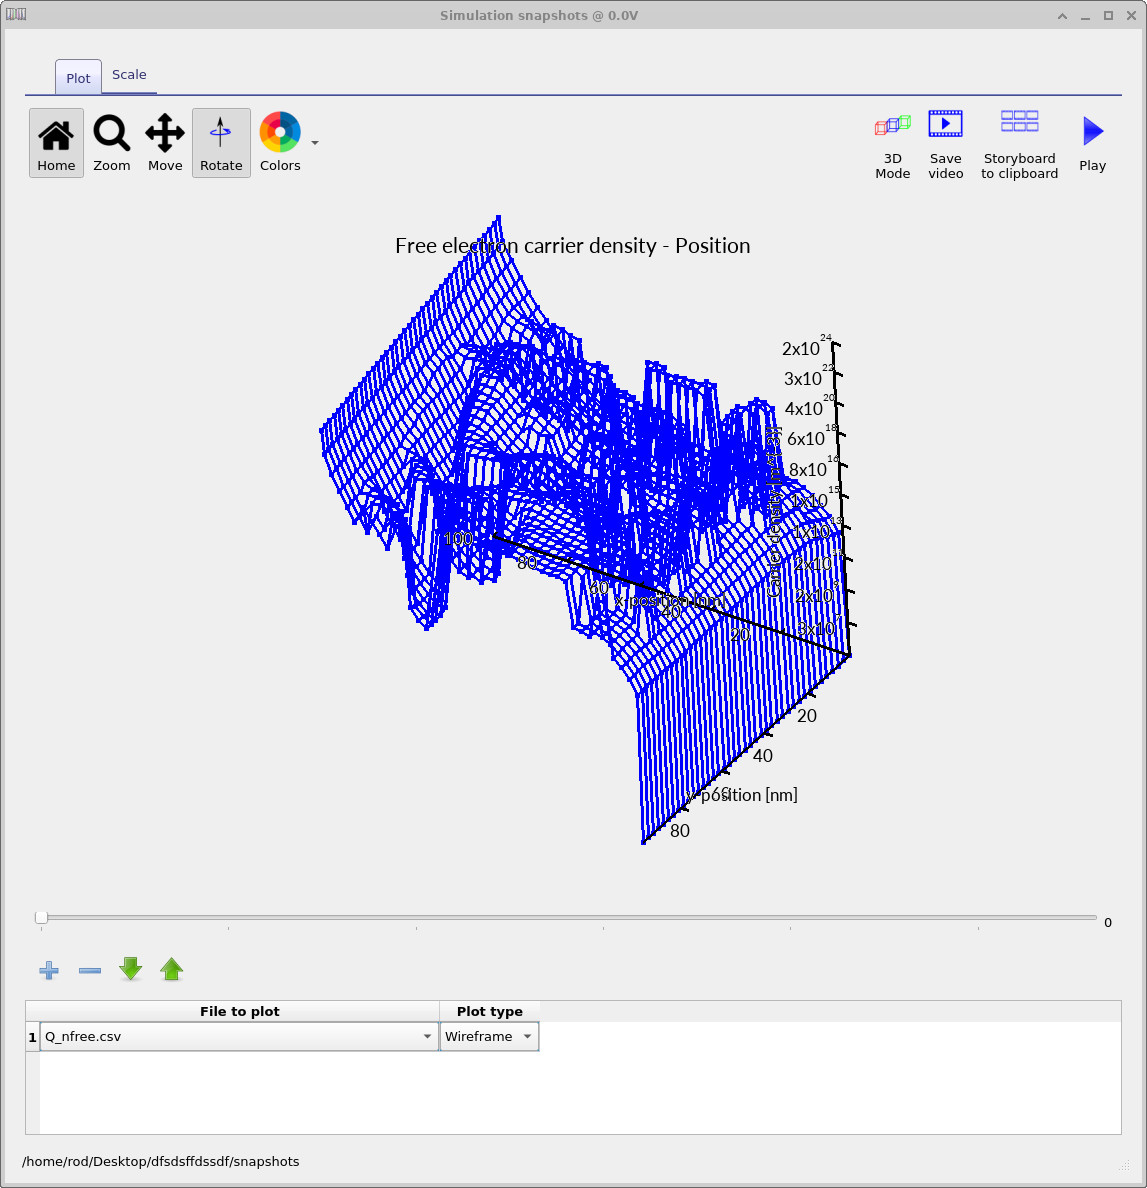Select the Home view icon
The width and height of the screenshot is (1147, 1188).
click(x=55, y=142)
